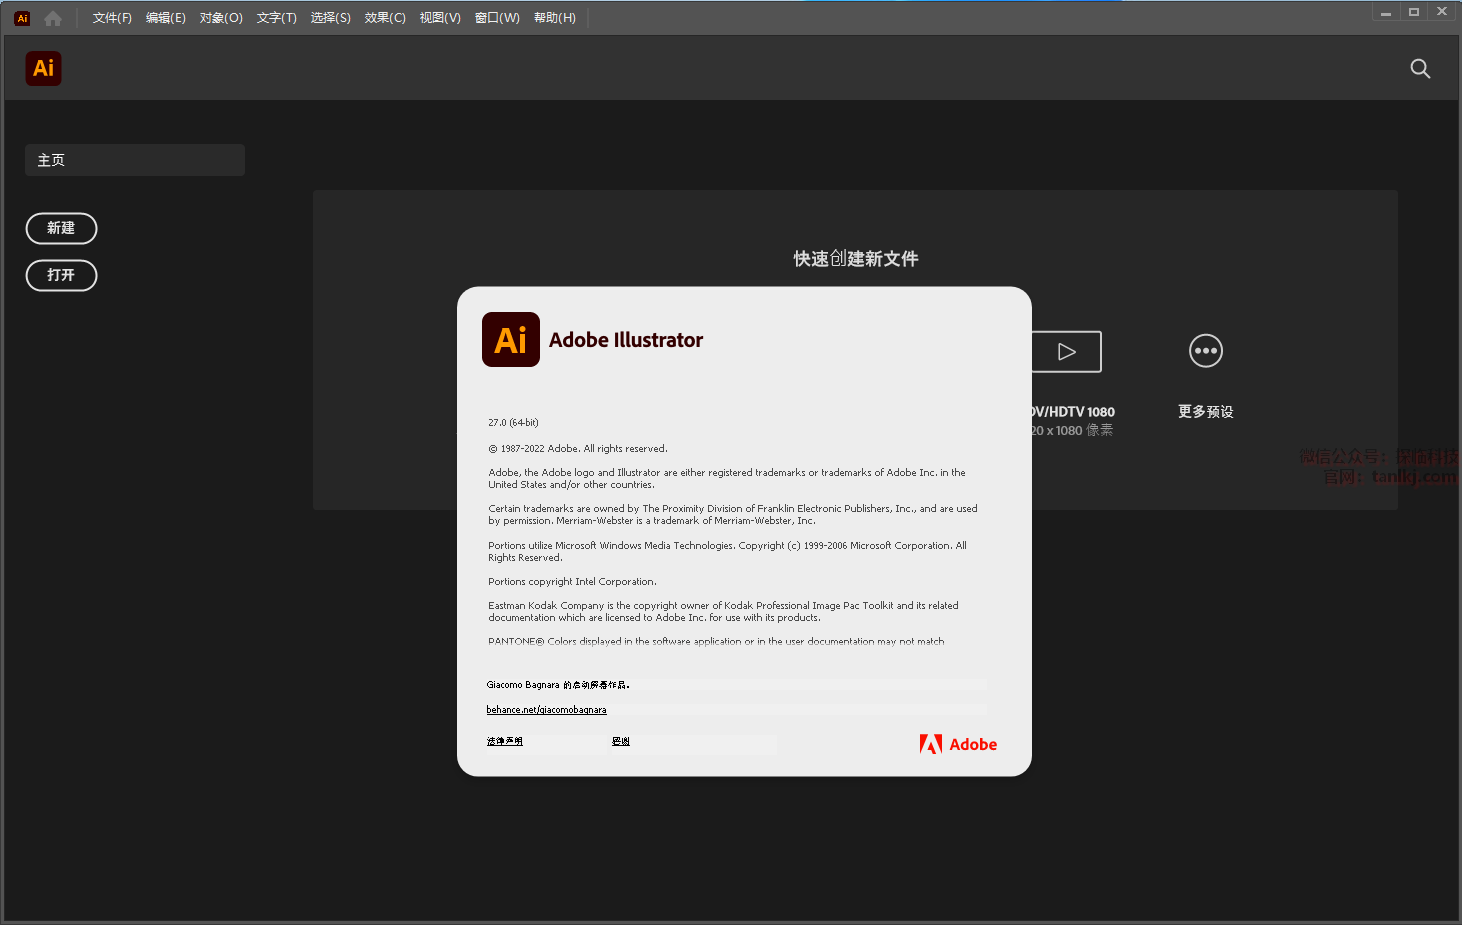Open the 效果(C) menu

pyautogui.click(x=385, y=18)
